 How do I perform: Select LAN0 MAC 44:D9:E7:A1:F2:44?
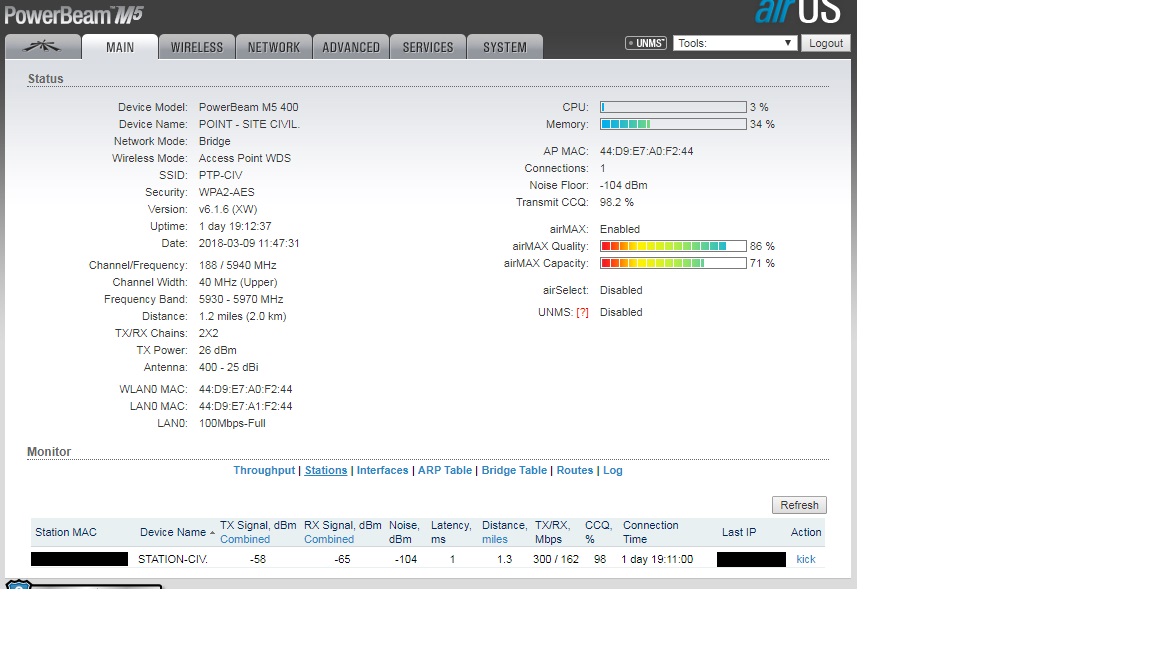[x=245, y=406]
